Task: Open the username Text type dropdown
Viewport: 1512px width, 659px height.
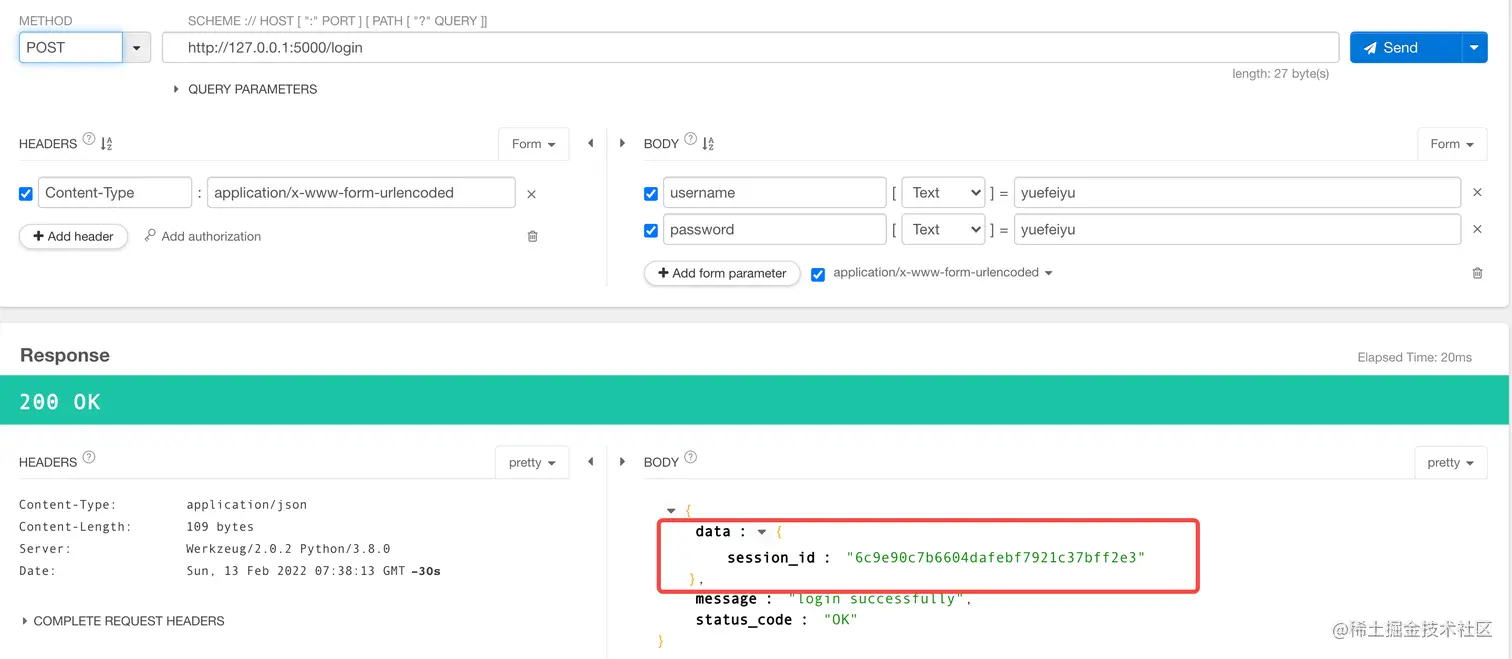Action: coord(943,193)
